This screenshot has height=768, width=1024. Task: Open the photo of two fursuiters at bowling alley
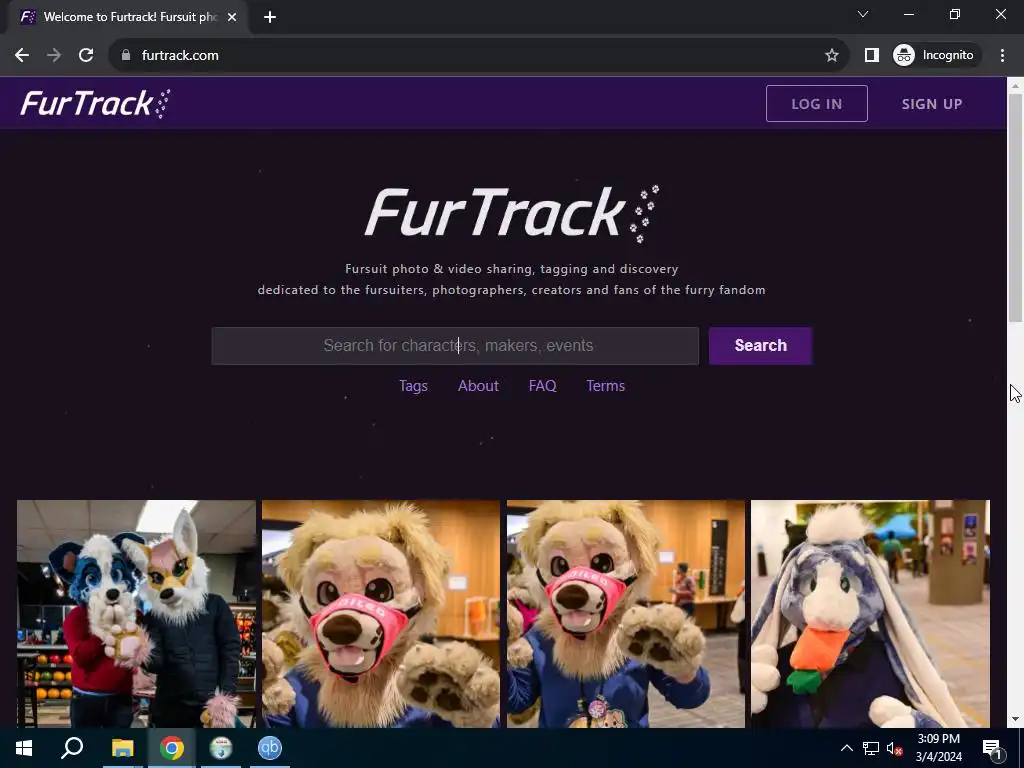[x=136, y=614]
